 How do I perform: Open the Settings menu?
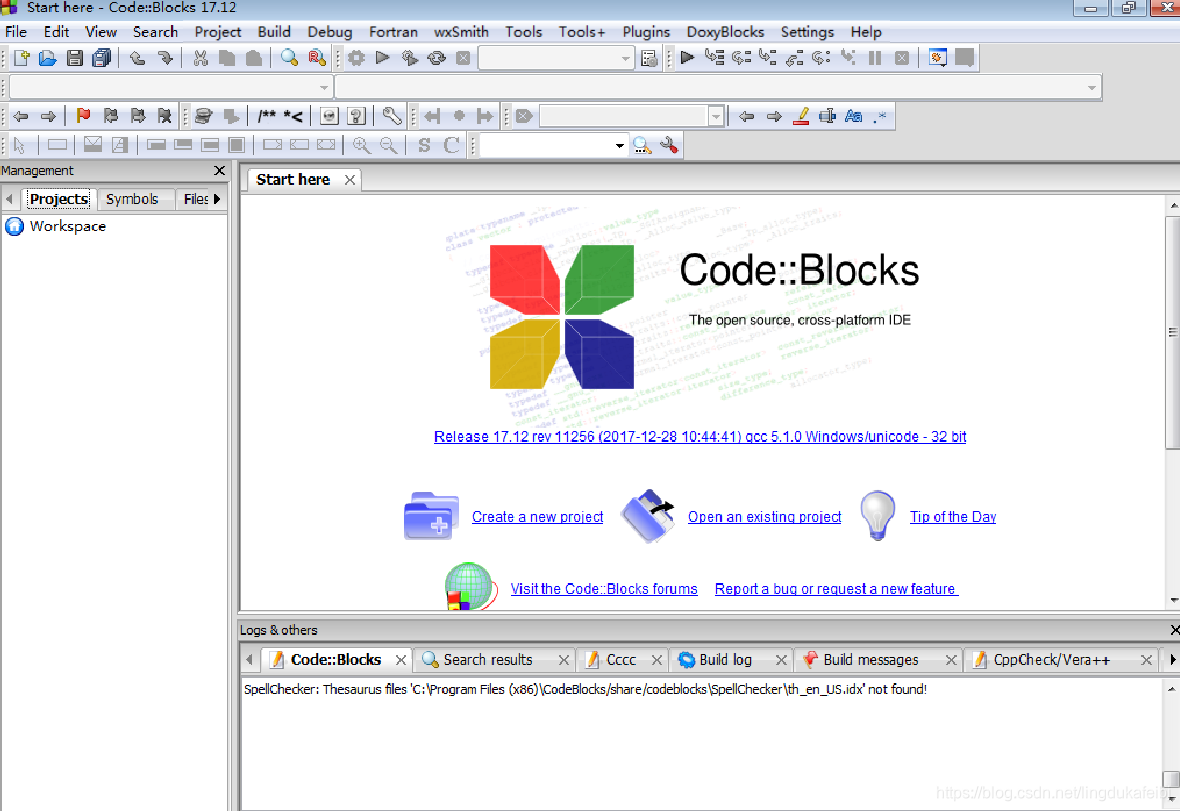(807, 32)
